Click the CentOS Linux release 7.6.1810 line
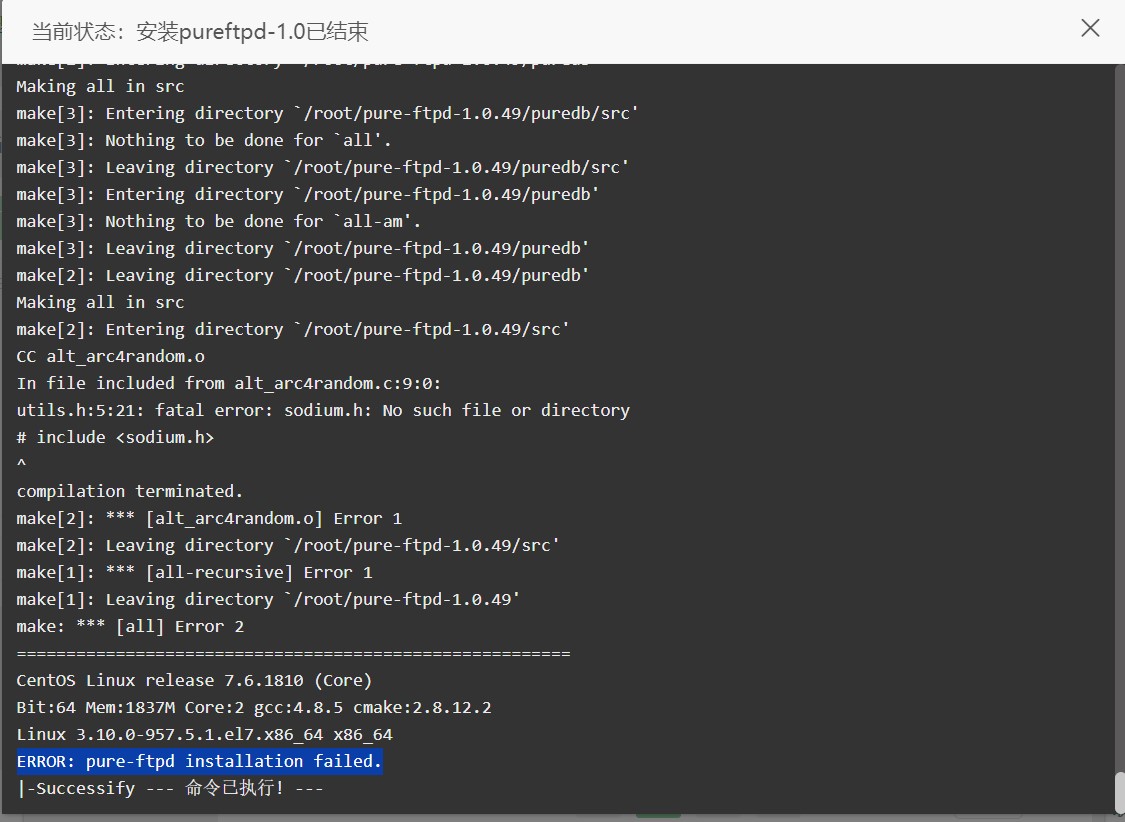The width and height of the screenshot is (1125, 822). coord(194,681)
